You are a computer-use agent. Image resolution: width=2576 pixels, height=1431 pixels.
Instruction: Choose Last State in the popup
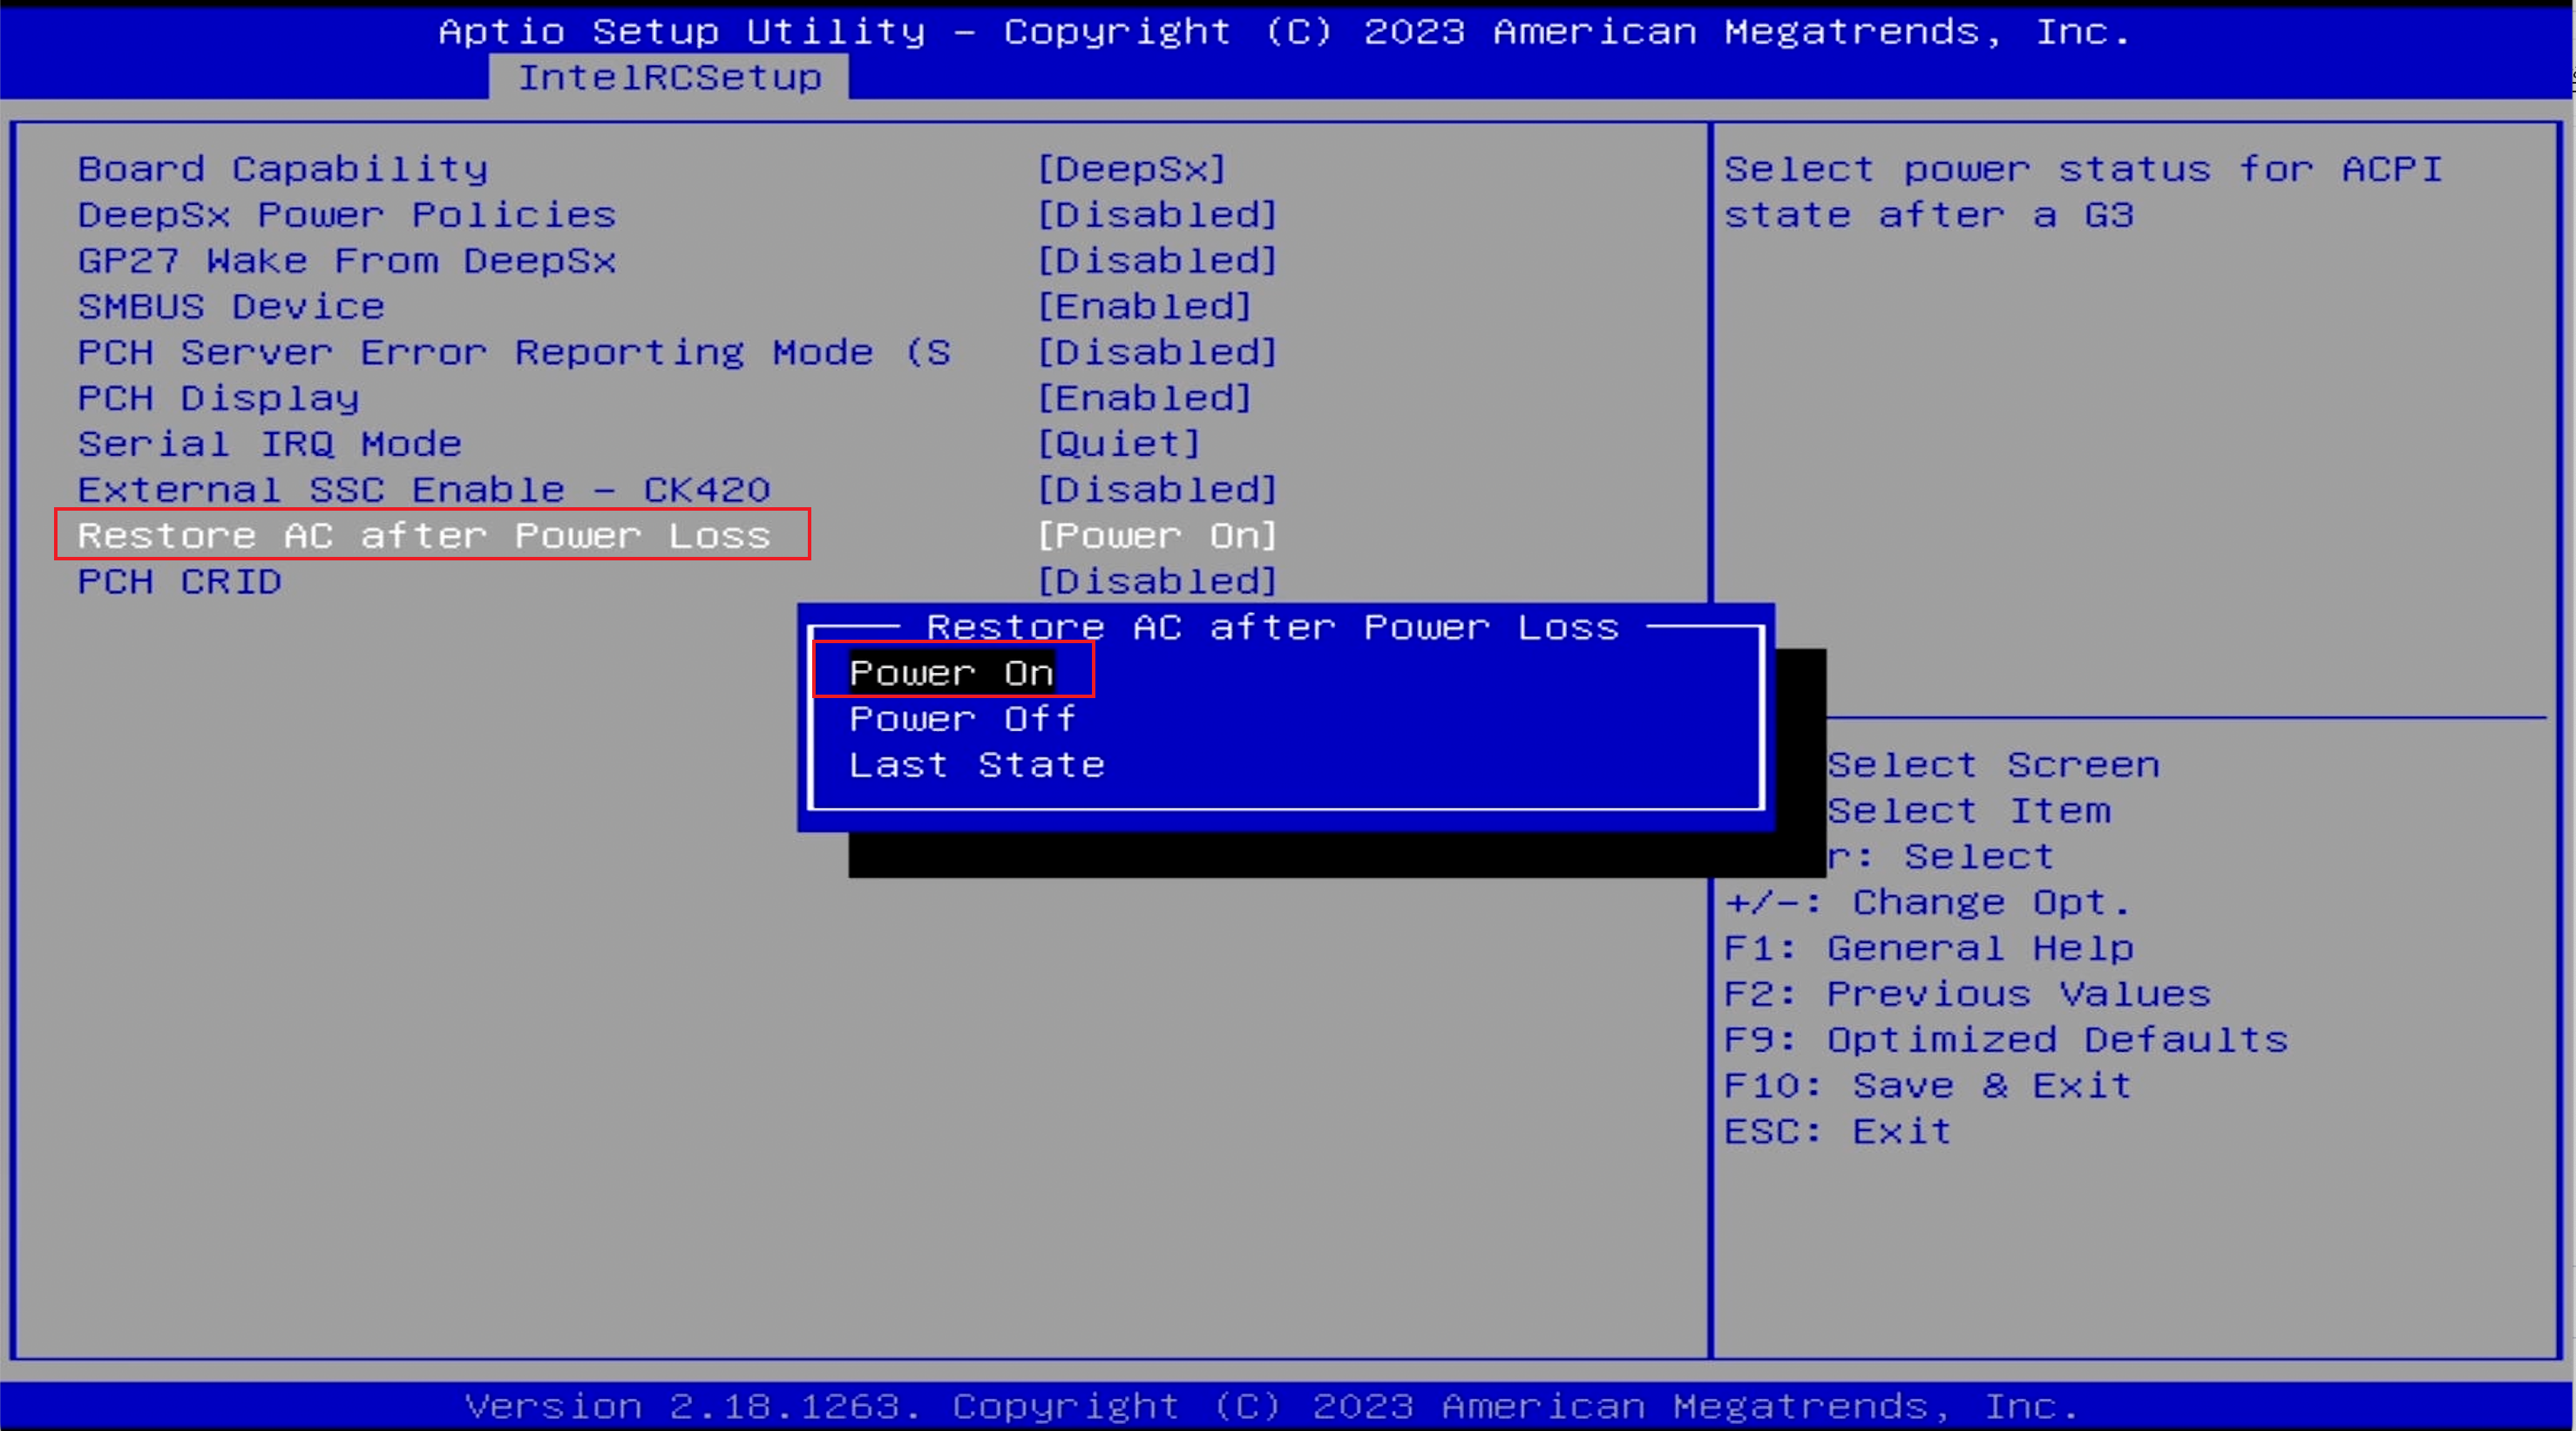pos(977,765)
